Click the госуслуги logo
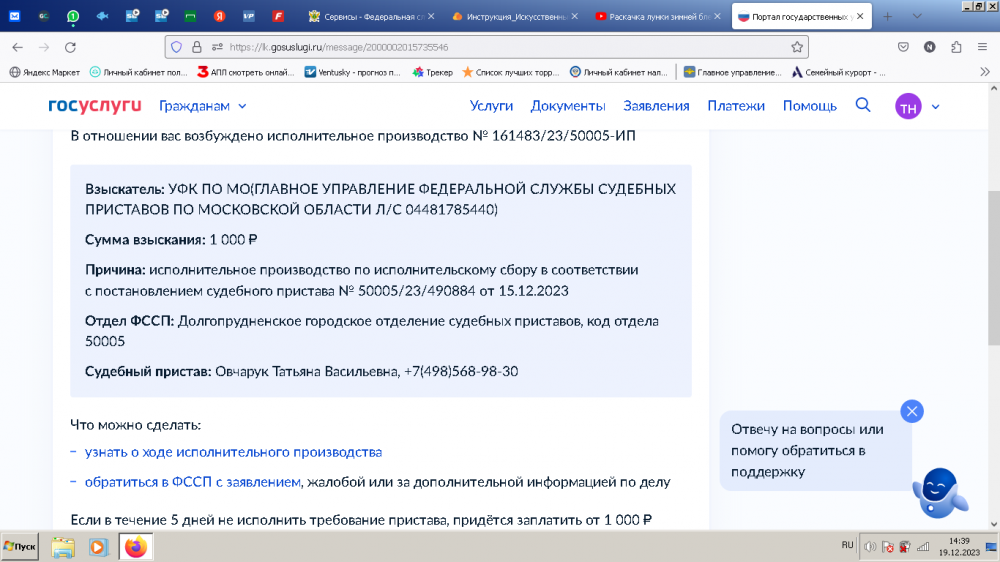This screenshot has width=1000, height=562. (95, 106)
